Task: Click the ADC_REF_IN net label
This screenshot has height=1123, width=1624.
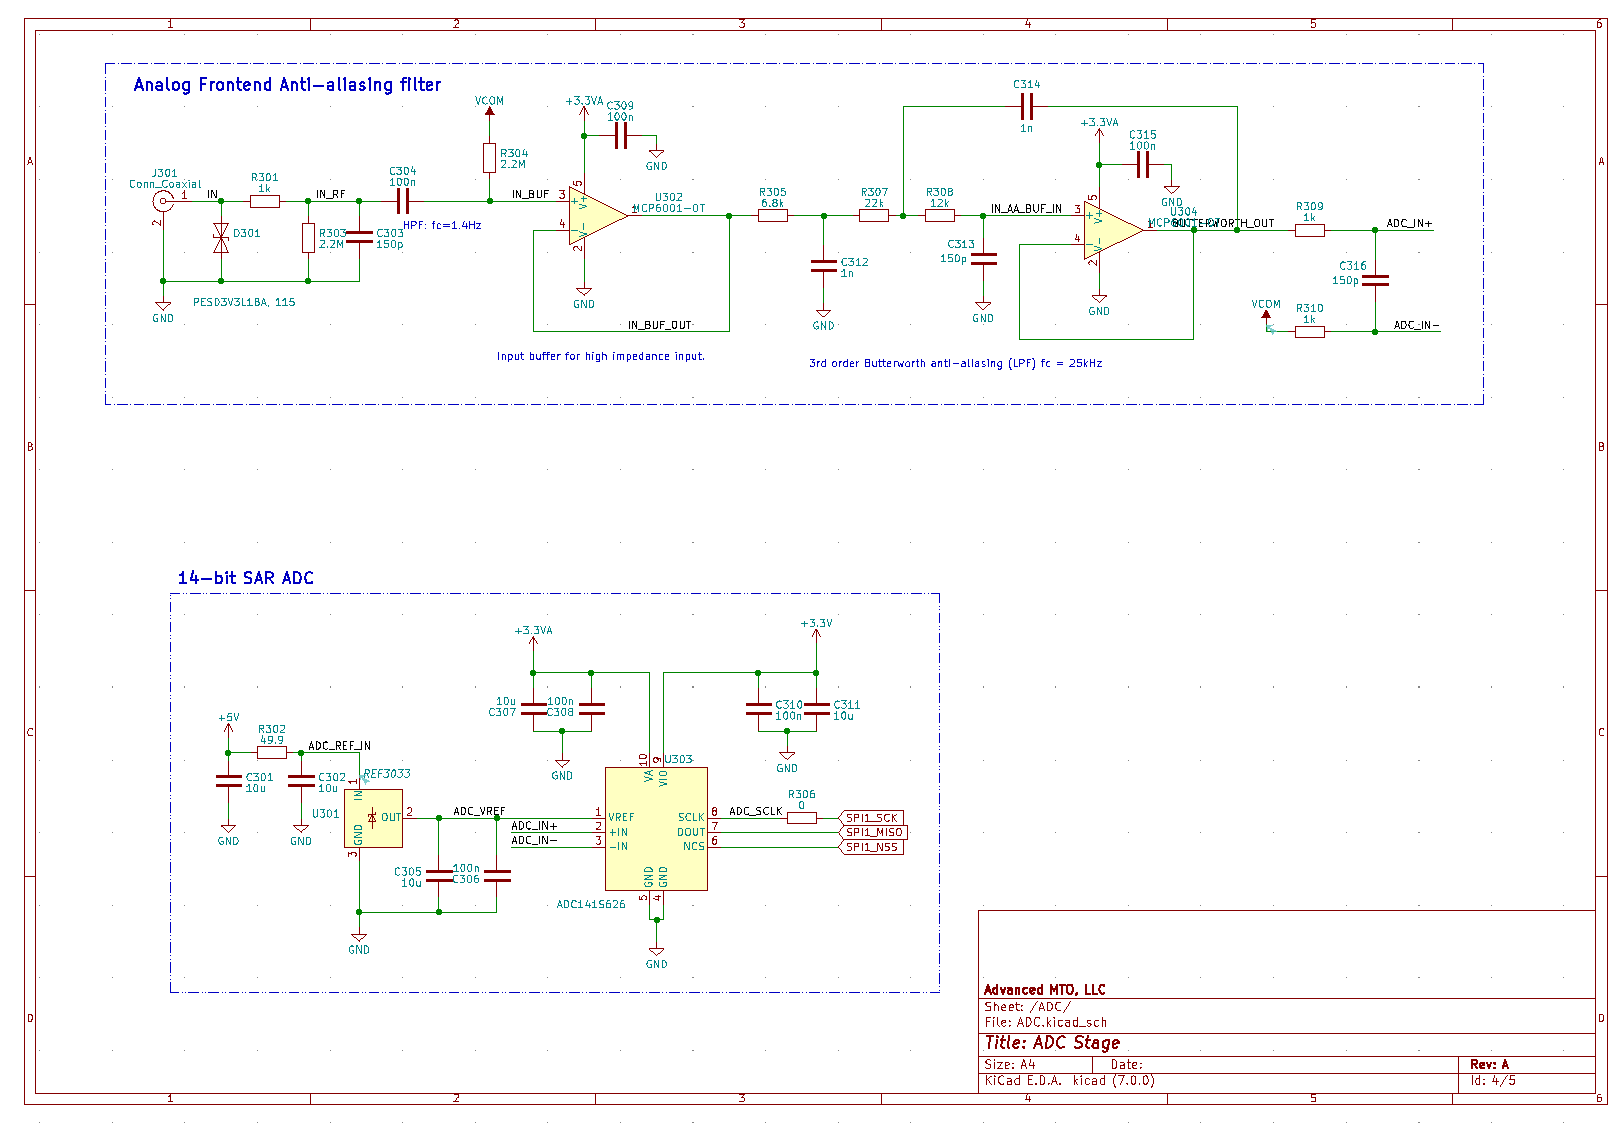Action: pos(339,746)
